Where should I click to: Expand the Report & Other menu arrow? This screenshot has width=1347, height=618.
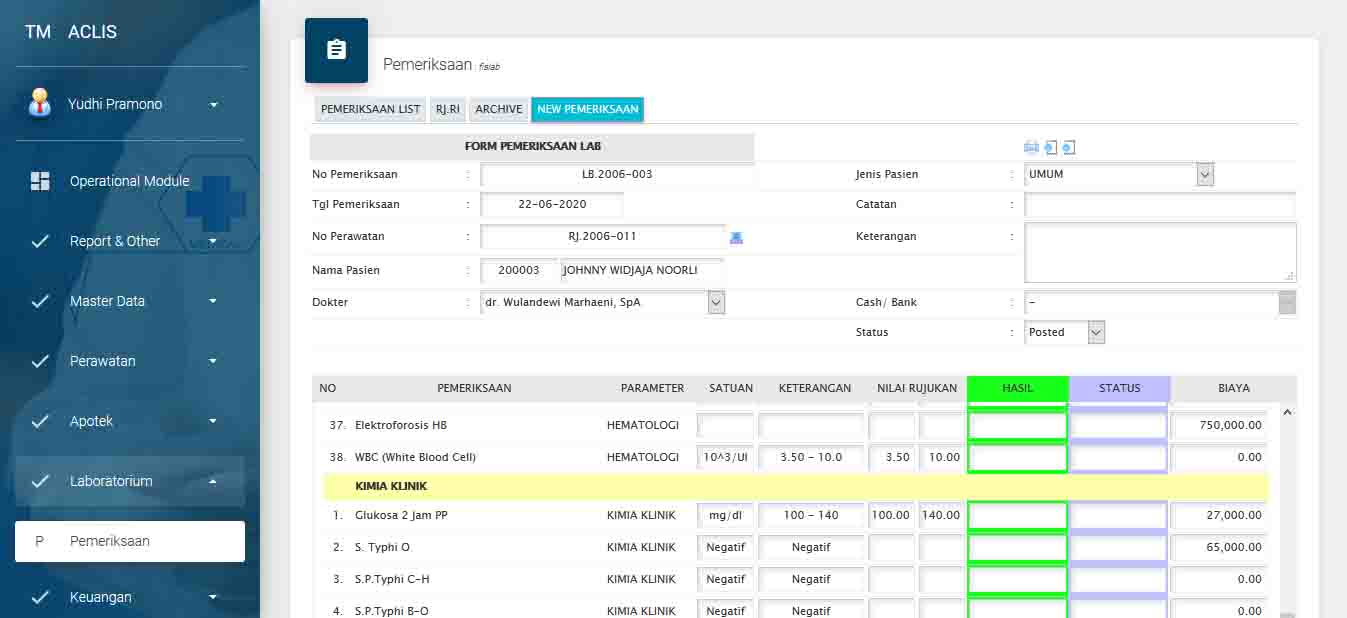(x=213, y=241)
